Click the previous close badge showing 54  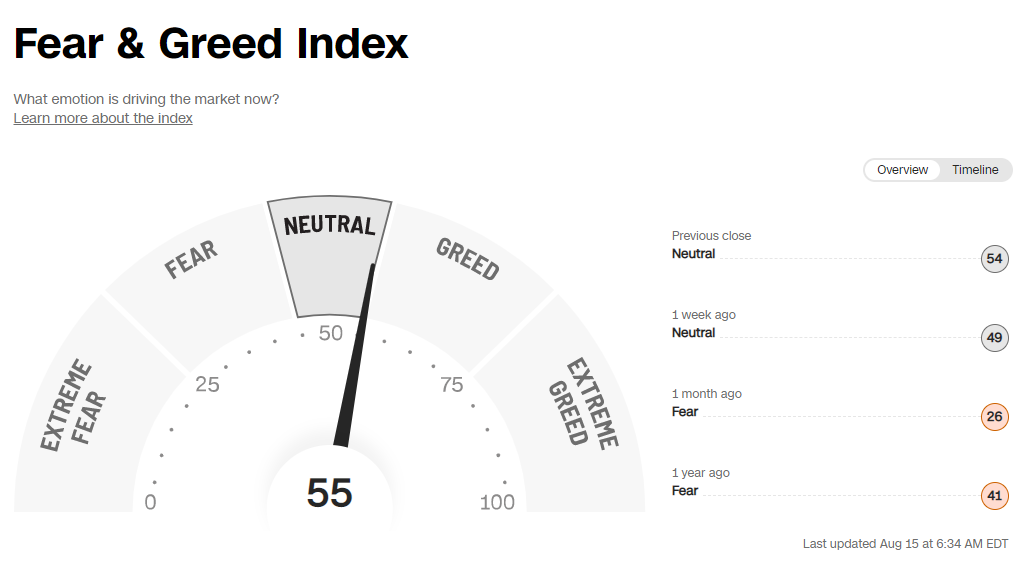[994, 259]
